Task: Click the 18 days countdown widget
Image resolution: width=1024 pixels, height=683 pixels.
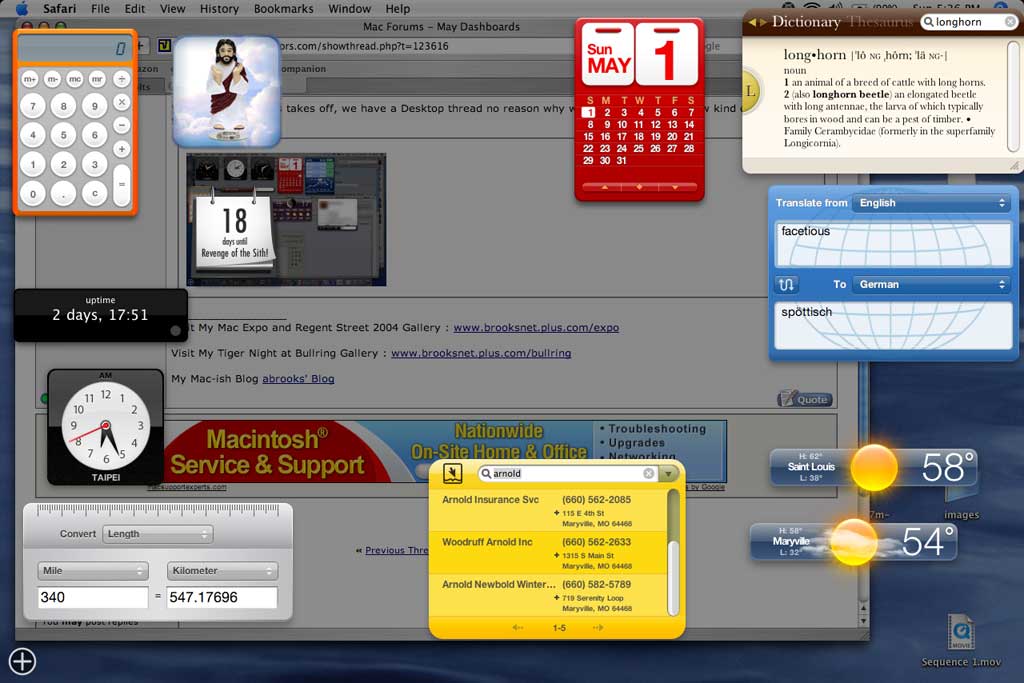Action: (x=235, y=232)
